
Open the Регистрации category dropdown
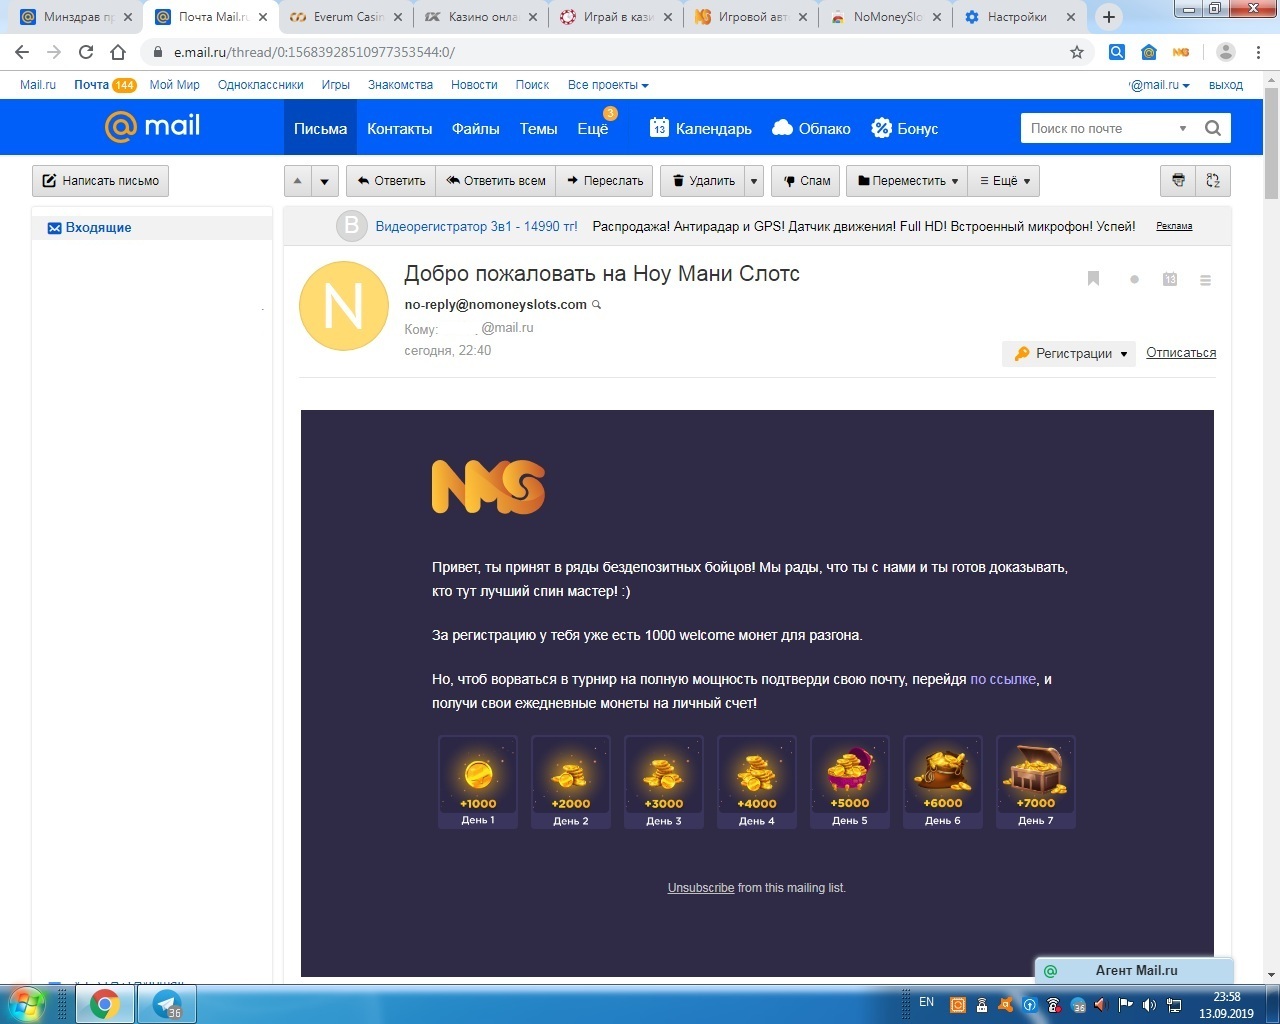pyautogui.click(x=1069, y=353)
